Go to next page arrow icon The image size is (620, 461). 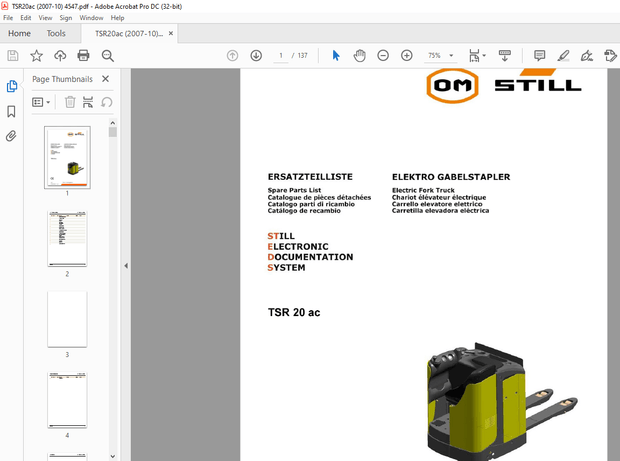(256, 56)
